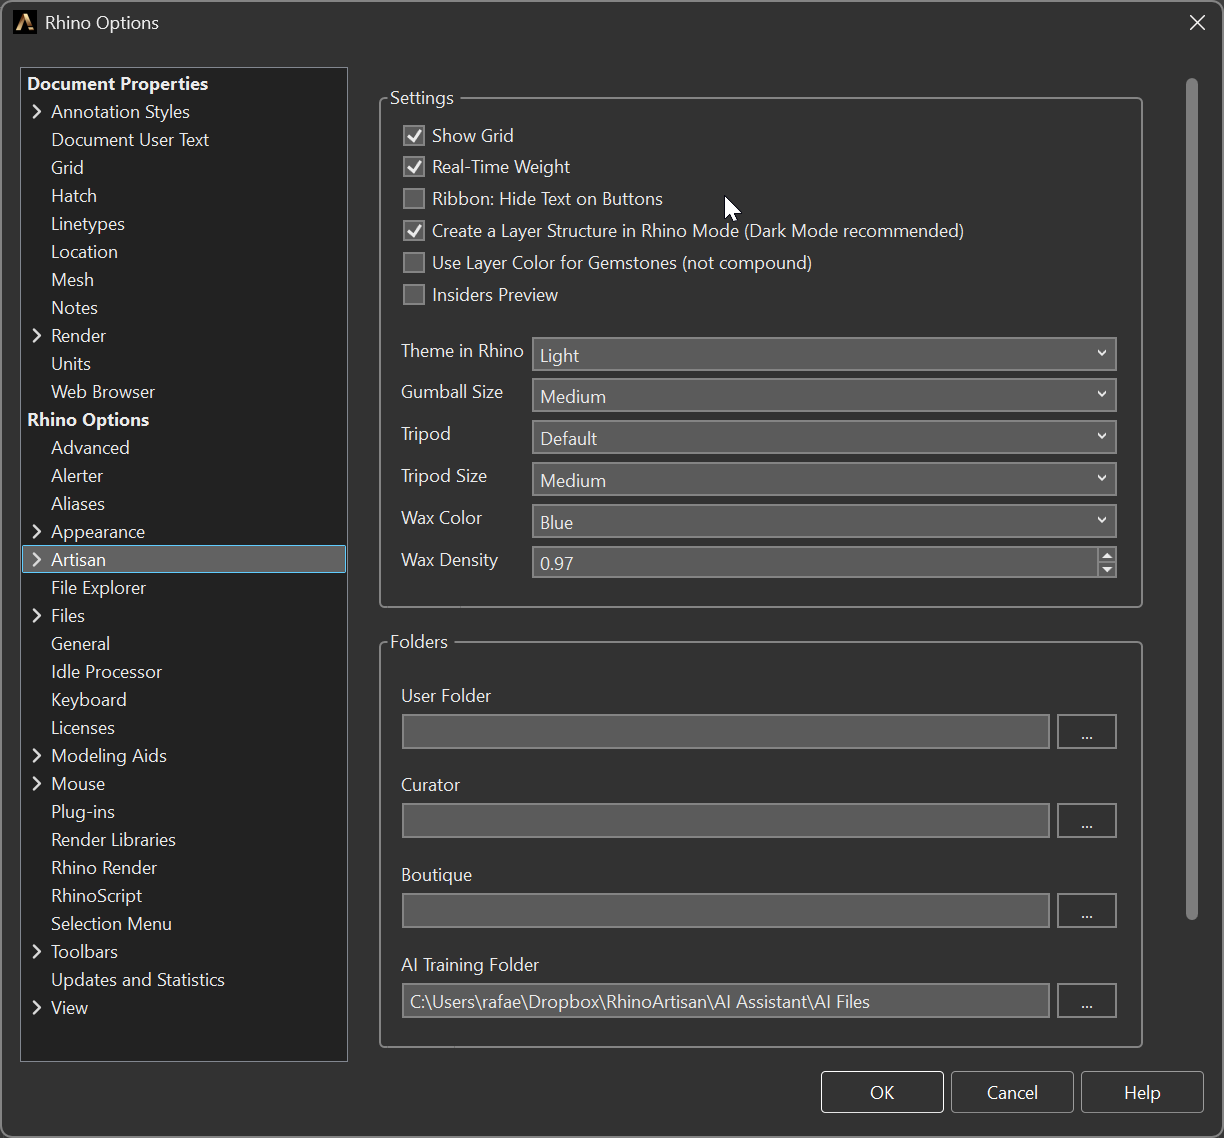Open the Web Browser page
Image resolution: width=1224 pixels, height=1138 pixels.
(x=103, y=392)
